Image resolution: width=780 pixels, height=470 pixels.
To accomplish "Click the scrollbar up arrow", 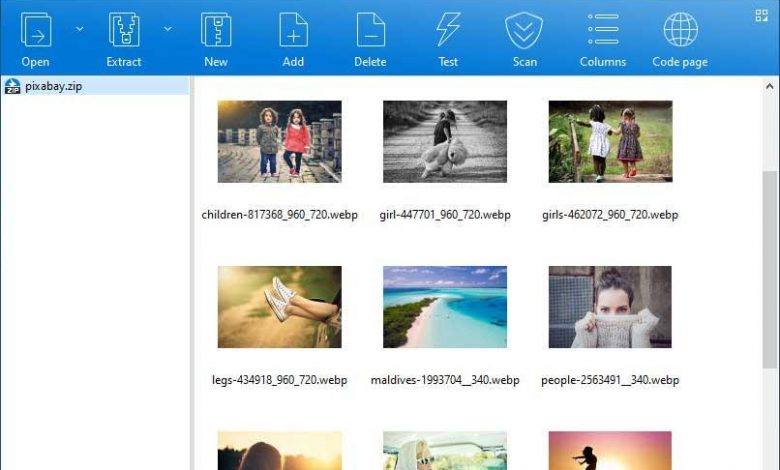I will [x=770, y=87].
